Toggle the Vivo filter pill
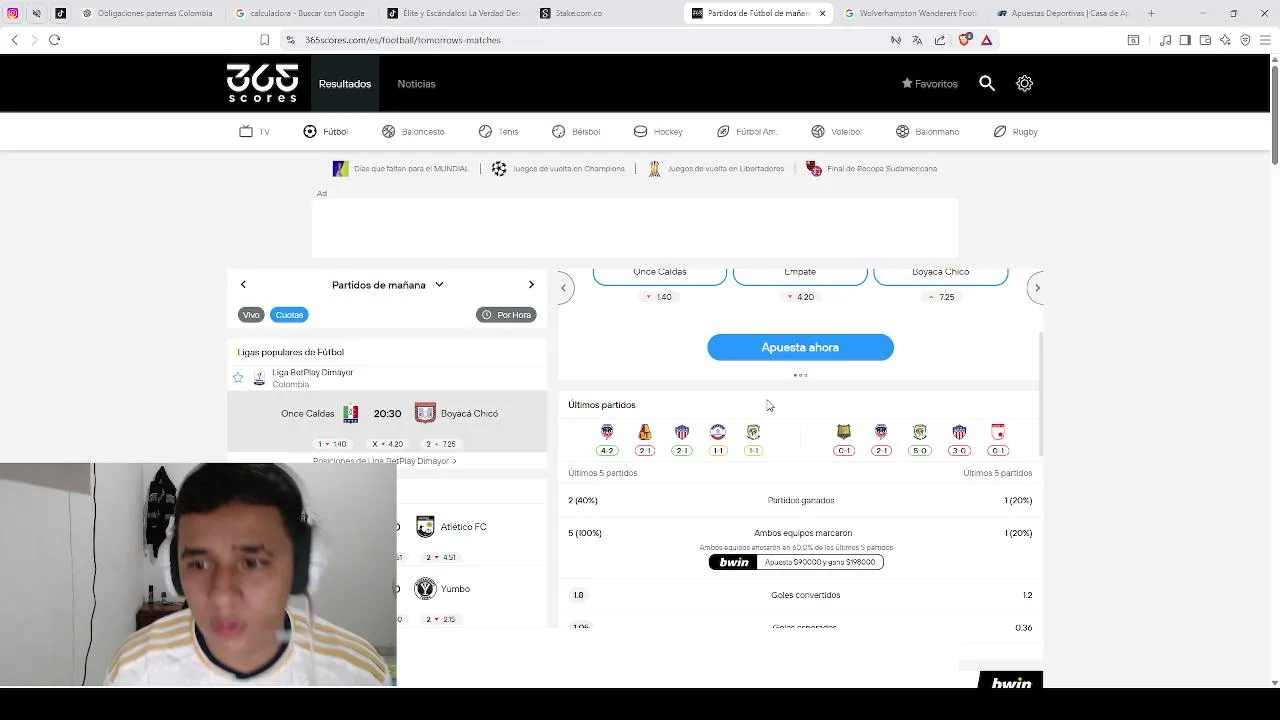 point(251,315)
